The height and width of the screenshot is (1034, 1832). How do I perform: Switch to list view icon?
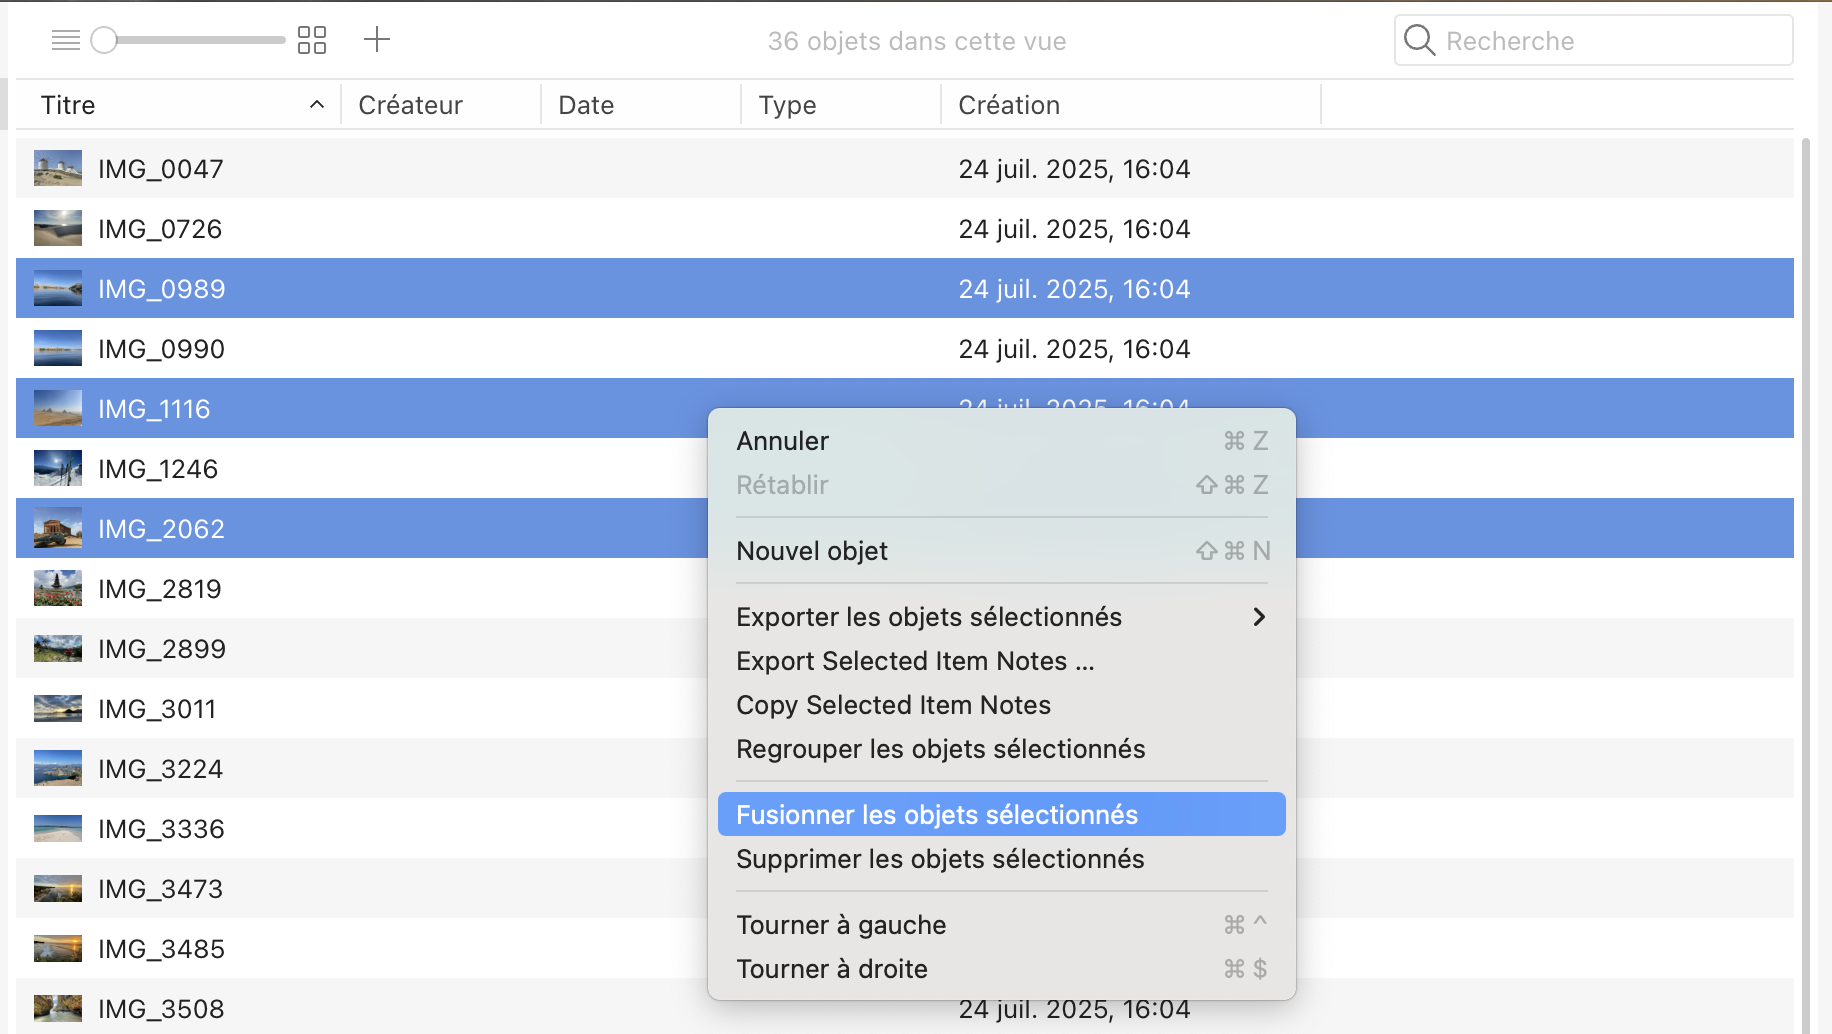[x=65, y=40]
